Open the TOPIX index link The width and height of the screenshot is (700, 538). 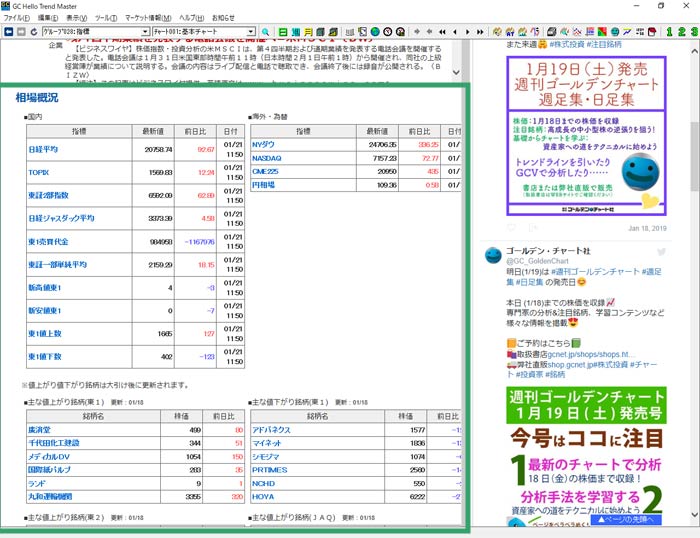point(39,172)
